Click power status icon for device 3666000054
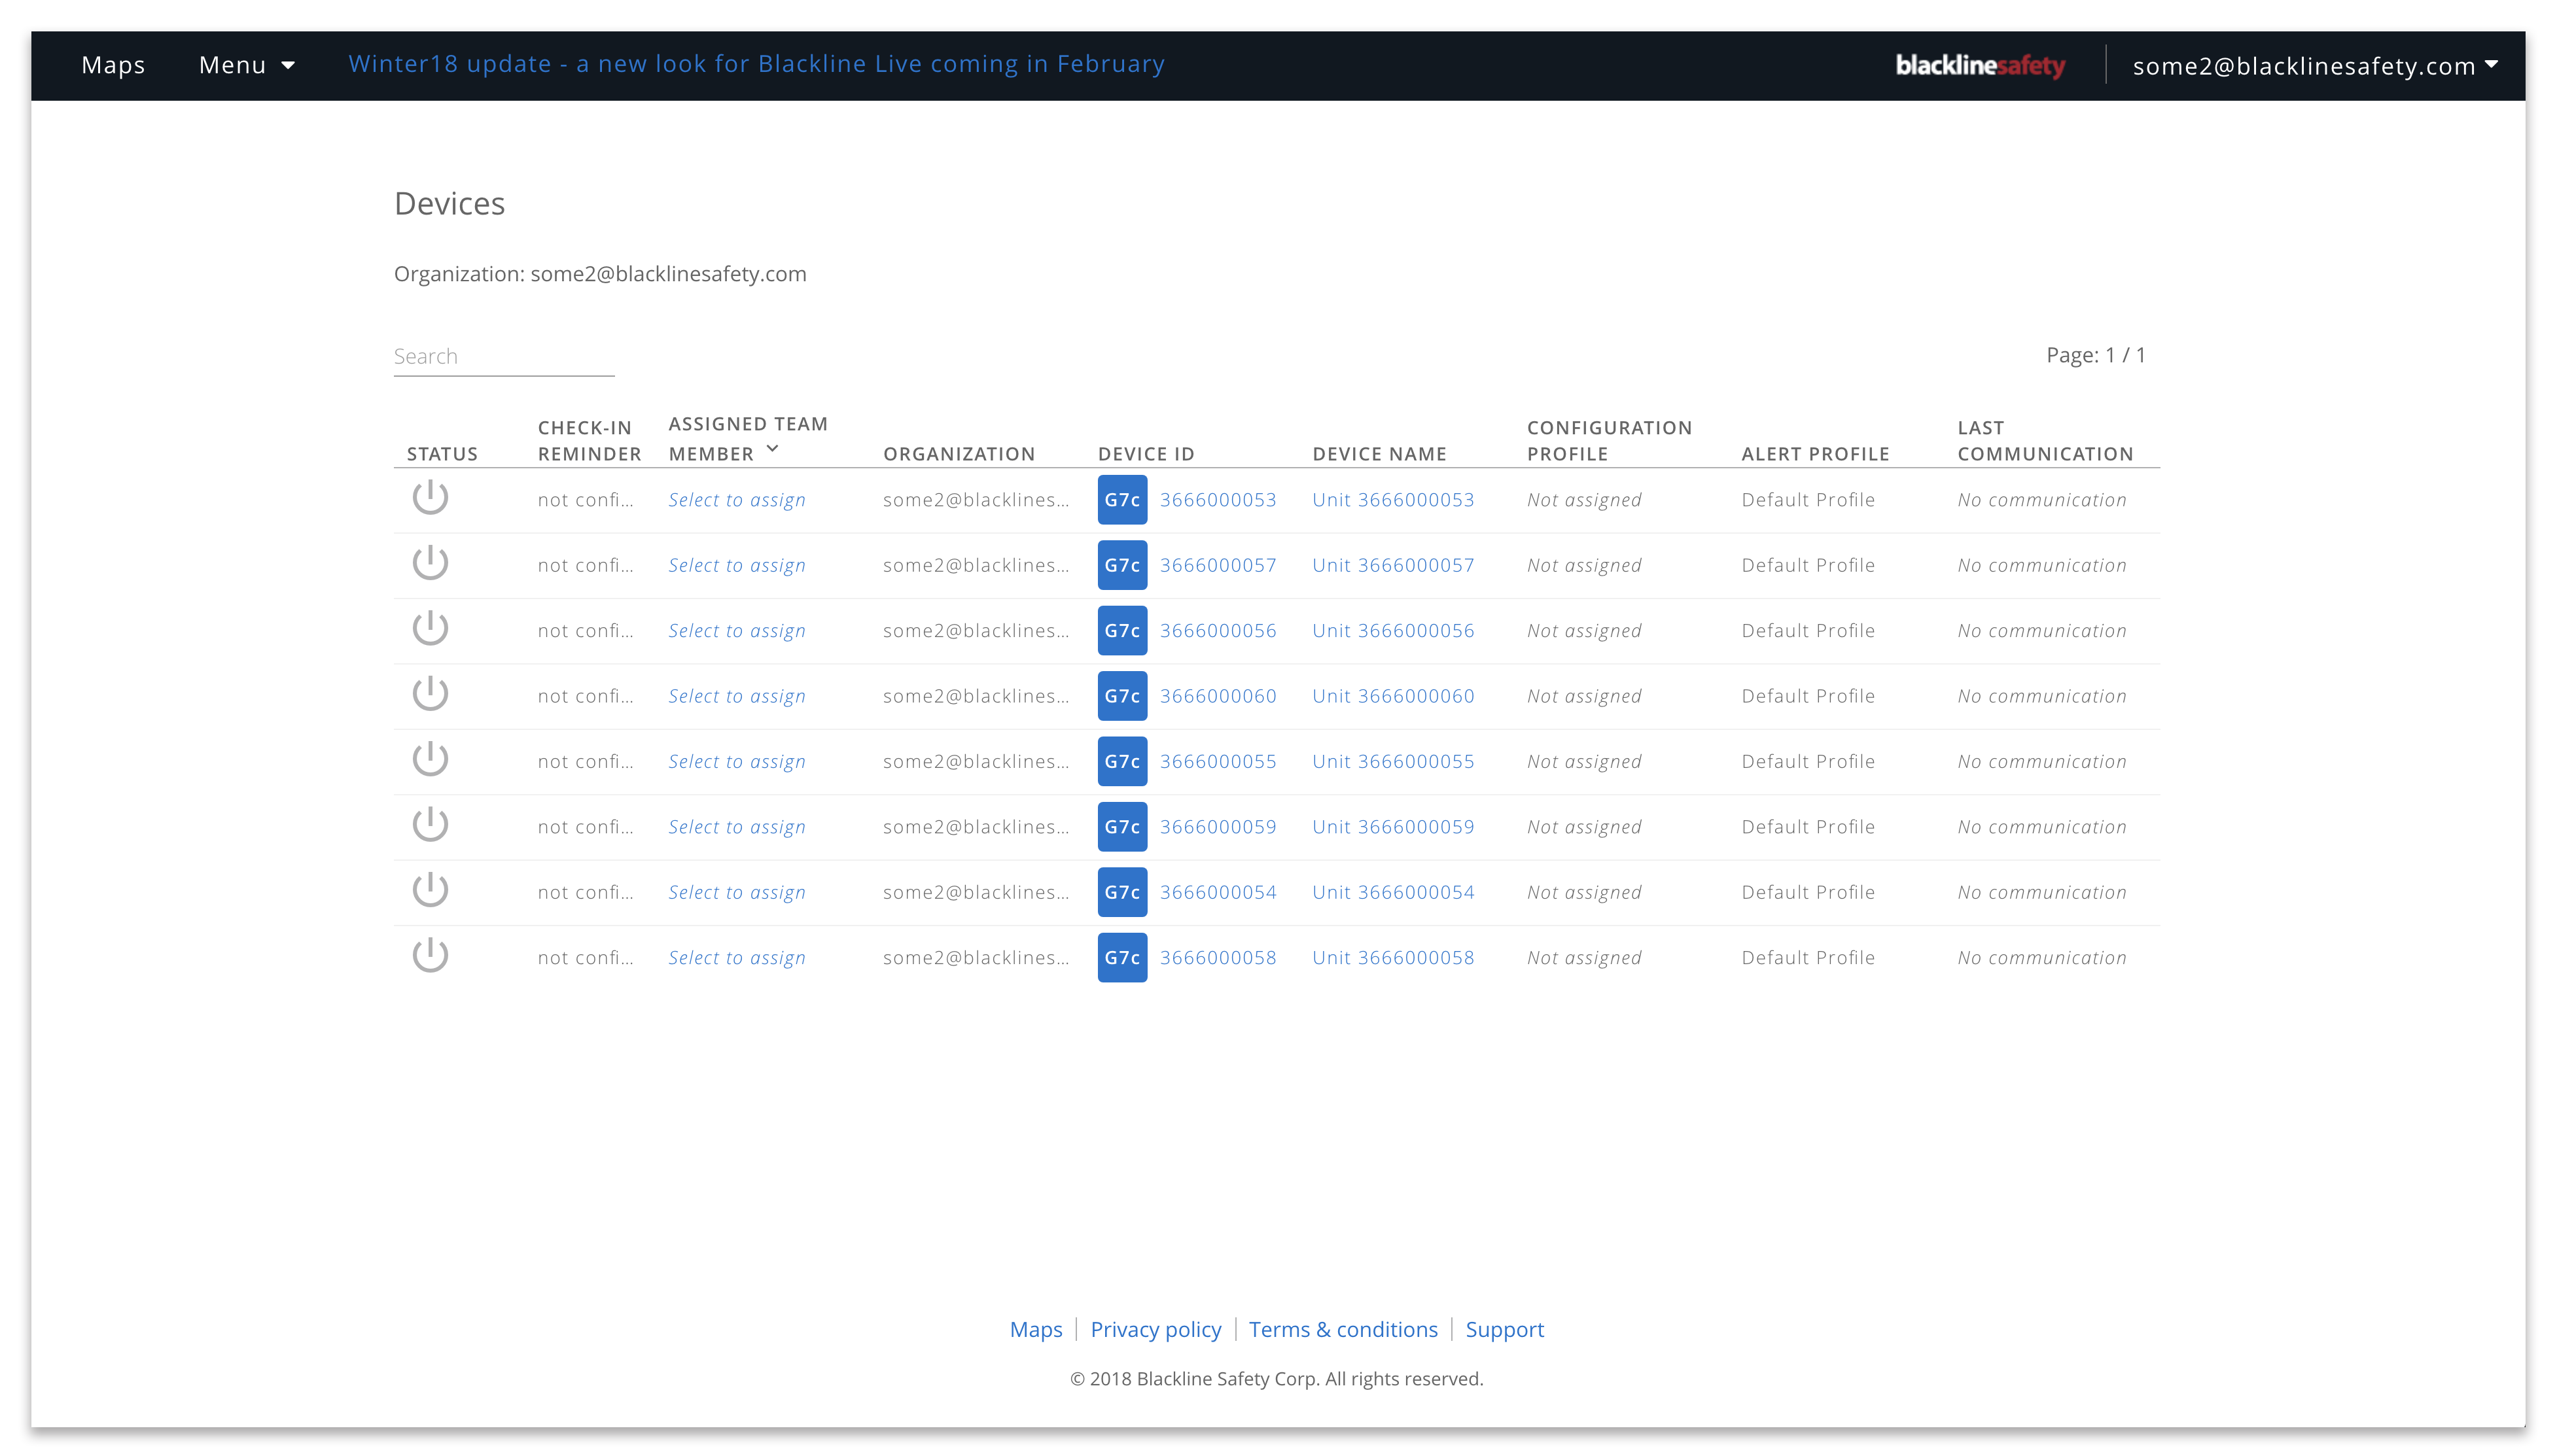 point(430,890)
